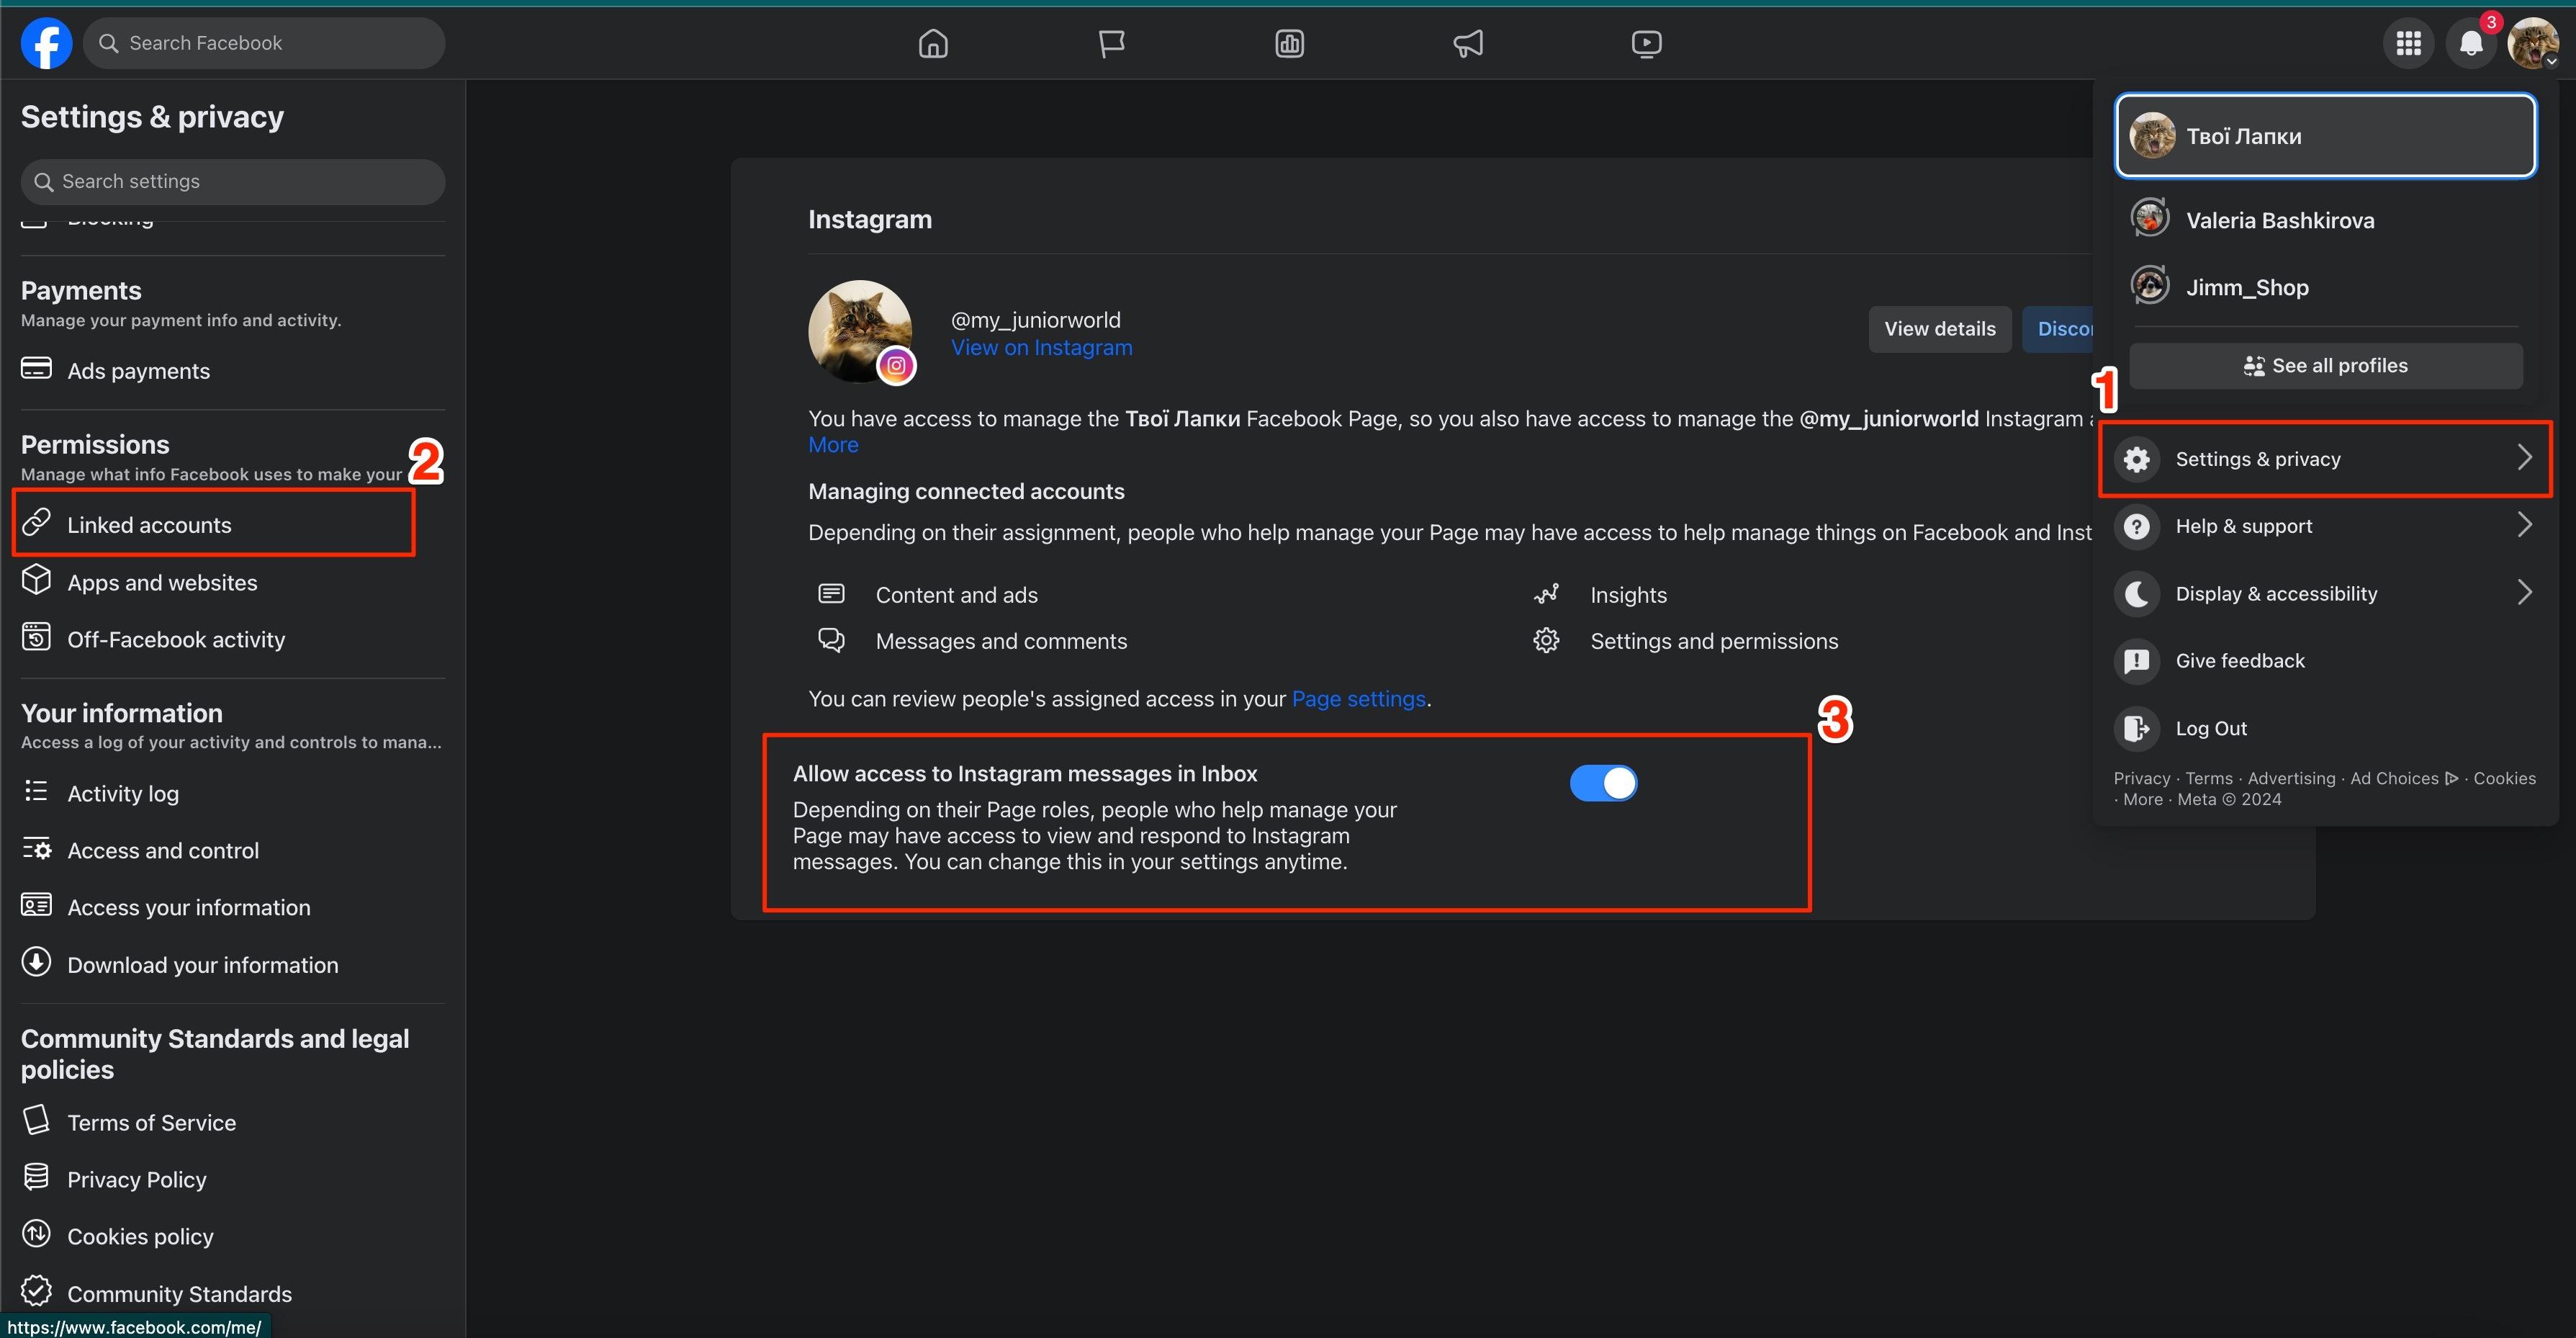Screen dimensions: 2576x1338
Task: Click Log Out in account menu
Action: (2210, 728)
